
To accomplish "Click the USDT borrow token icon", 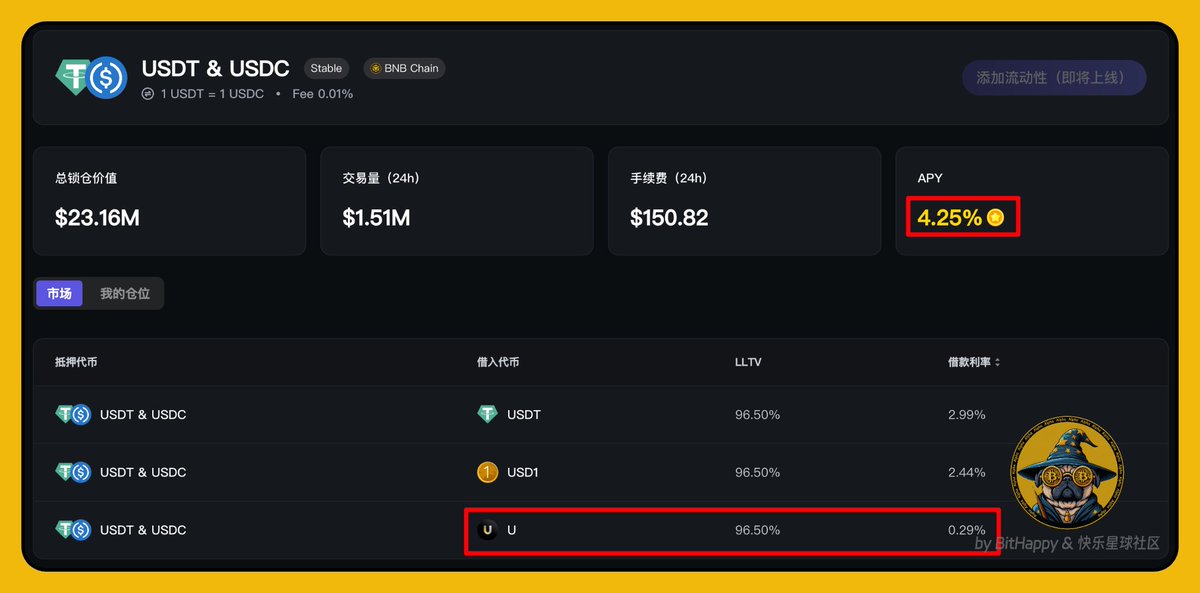I will pos(487,414).
